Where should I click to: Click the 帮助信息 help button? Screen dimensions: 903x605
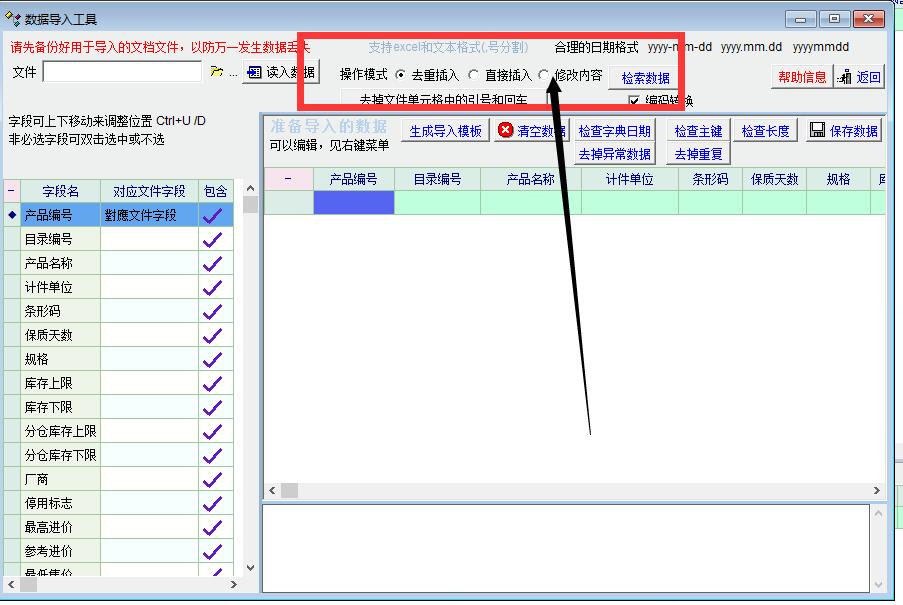coord(802,77)
